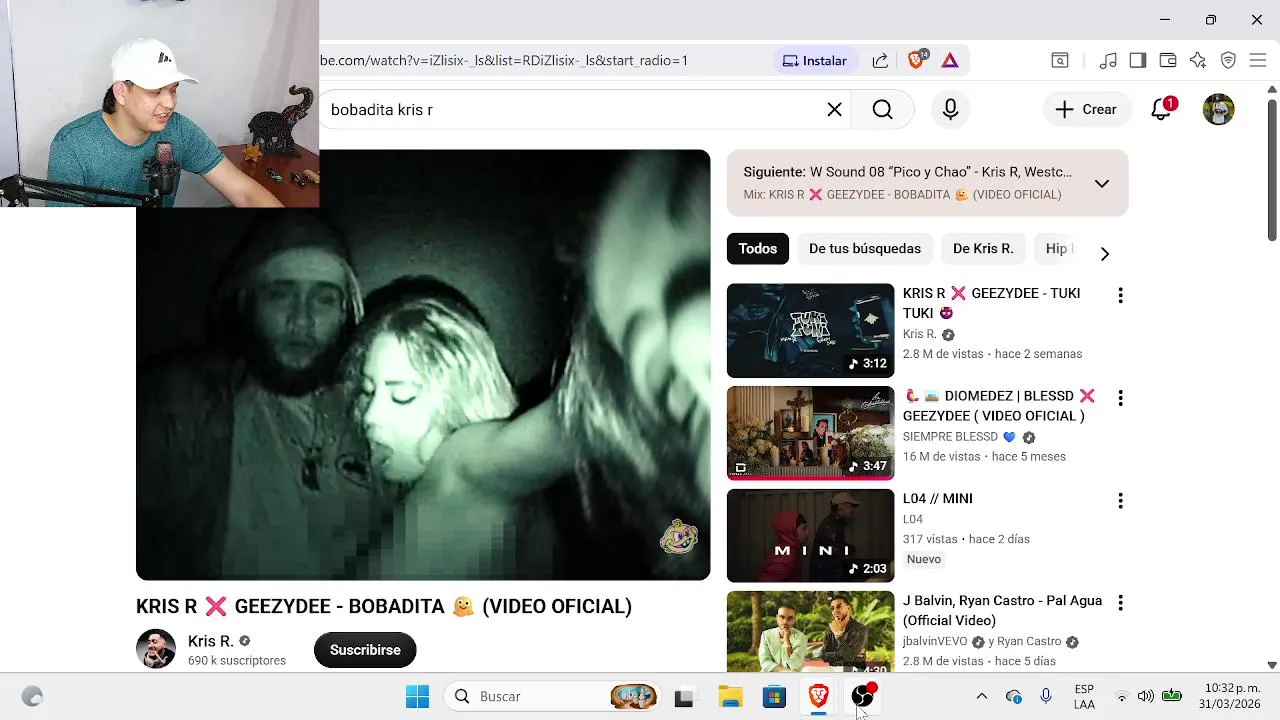This screenshot has height=720, width=1280.
Task: Open options menu for L04 // MINI
Action: tap(1120, 500)
